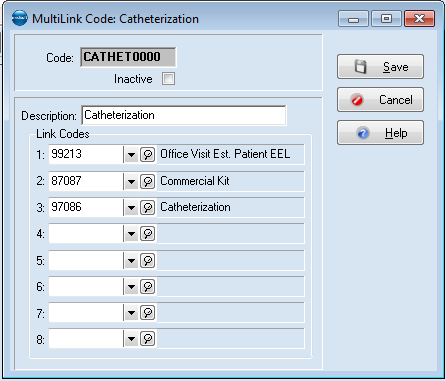The height and width of the screenshot is (381, 446).
Task: Close the MultiLink Code window
Action: [419, 18]
